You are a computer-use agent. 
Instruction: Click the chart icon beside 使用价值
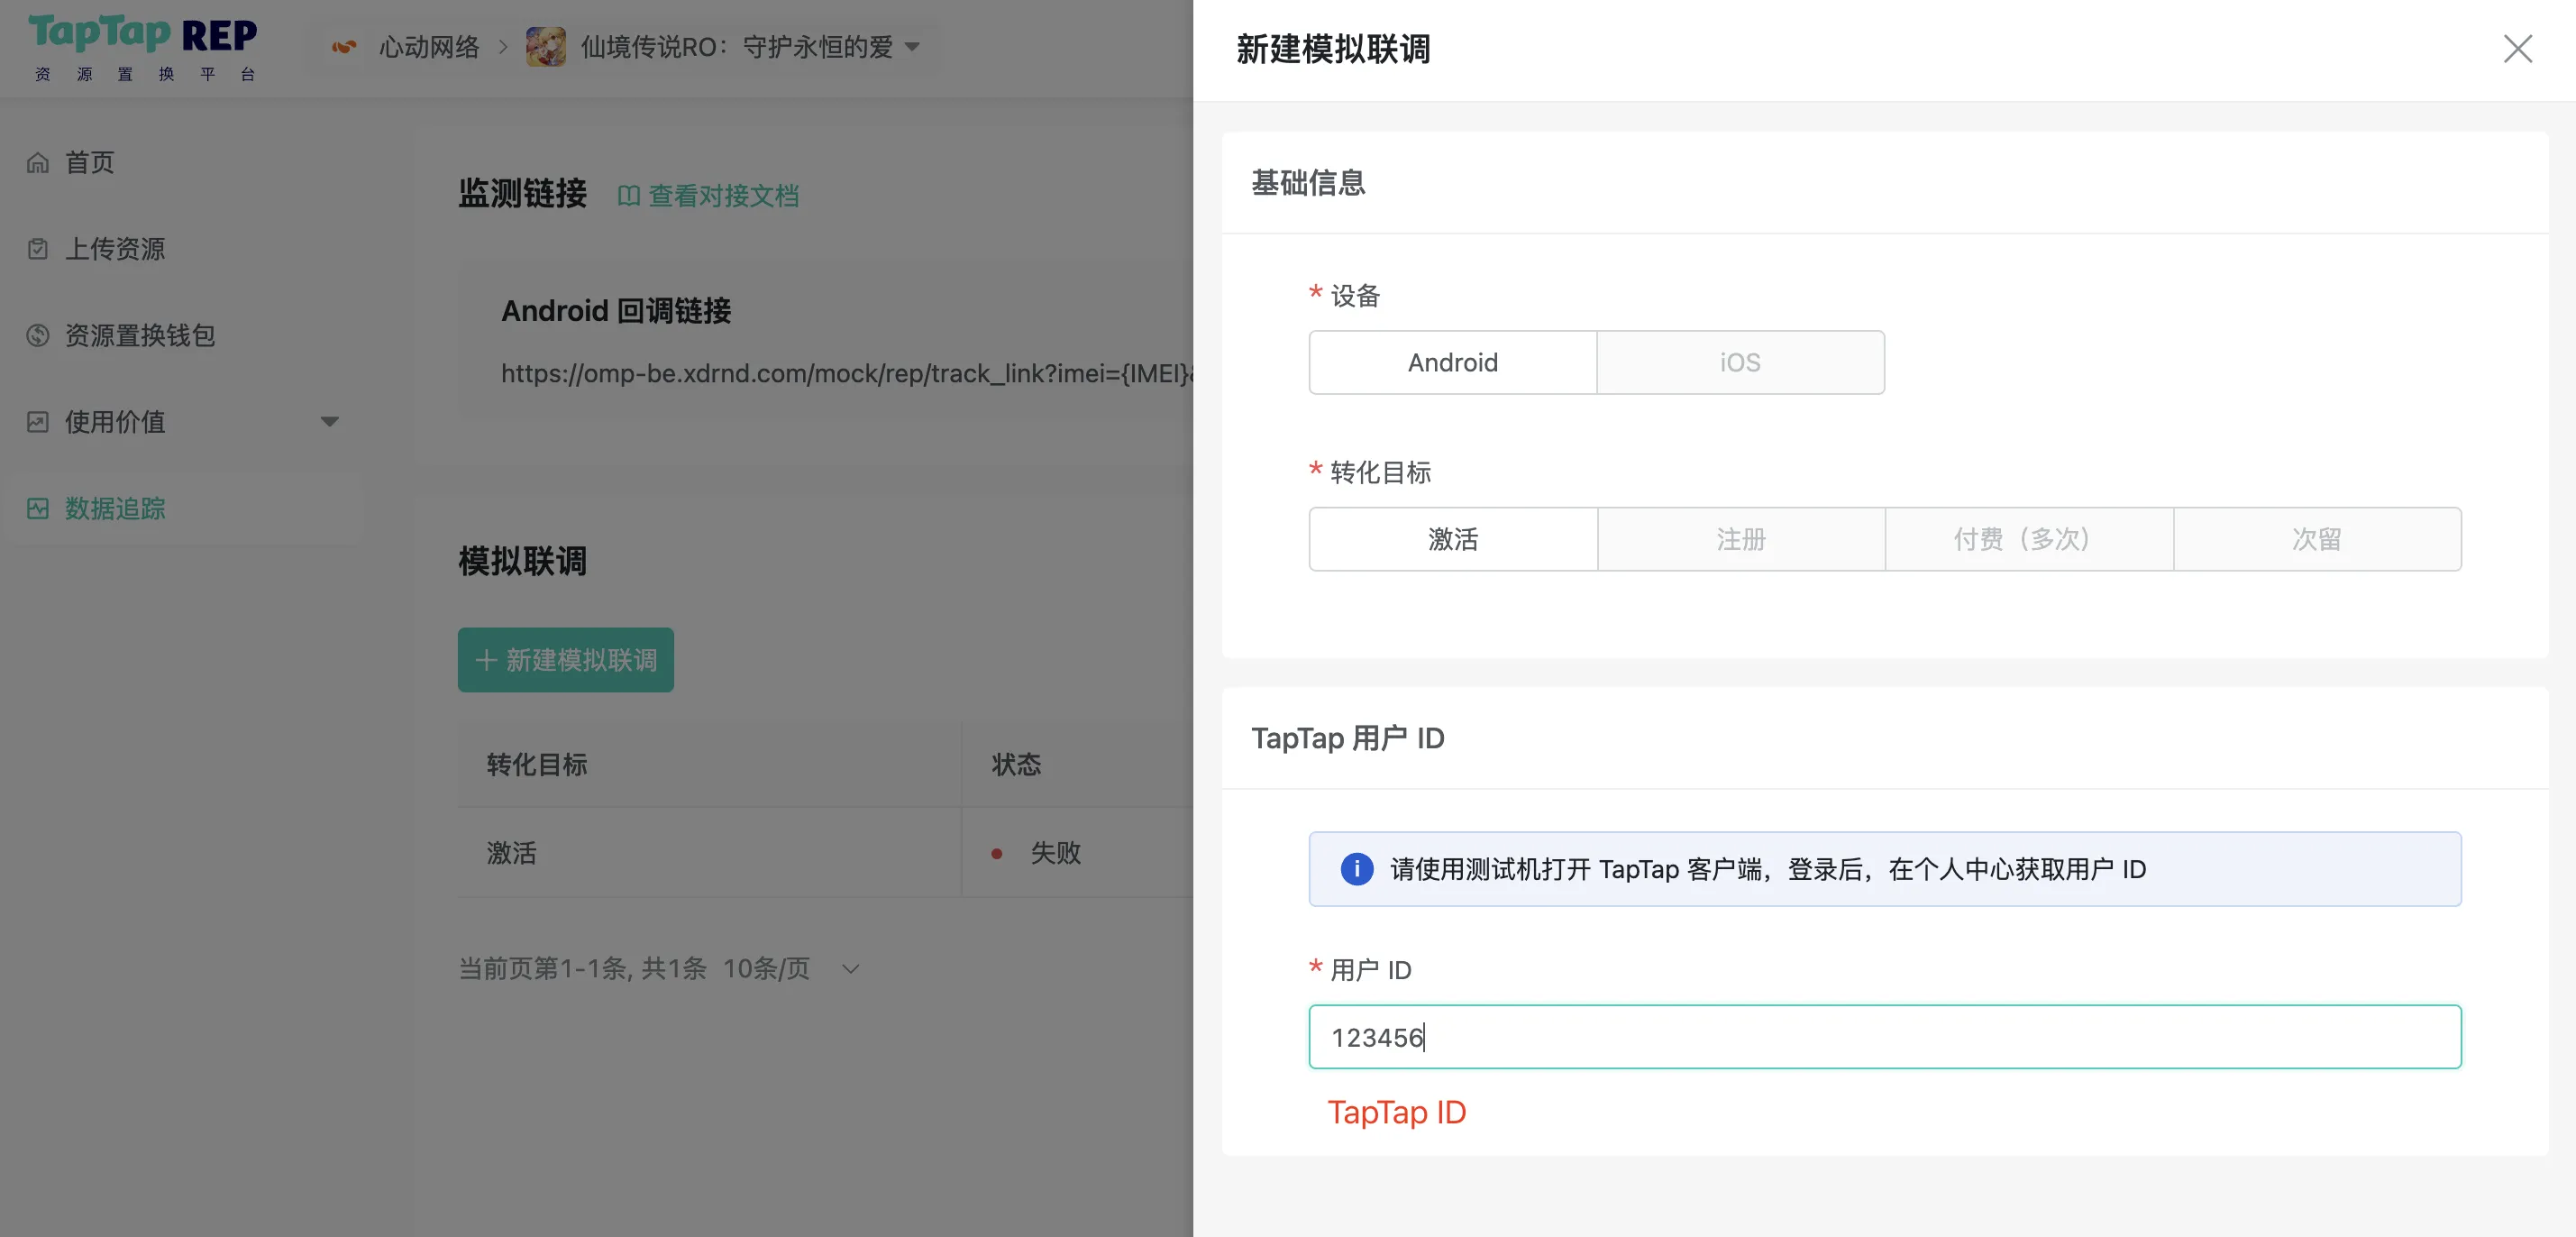click(37, 422)
